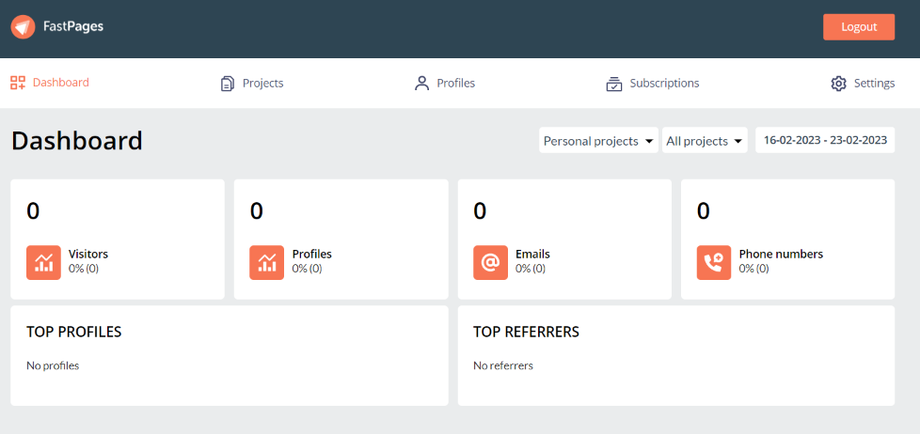Viewport: 920px width, 434px height.
Task: Click the FastPages rocket logo icon
Action: (23, 27)
